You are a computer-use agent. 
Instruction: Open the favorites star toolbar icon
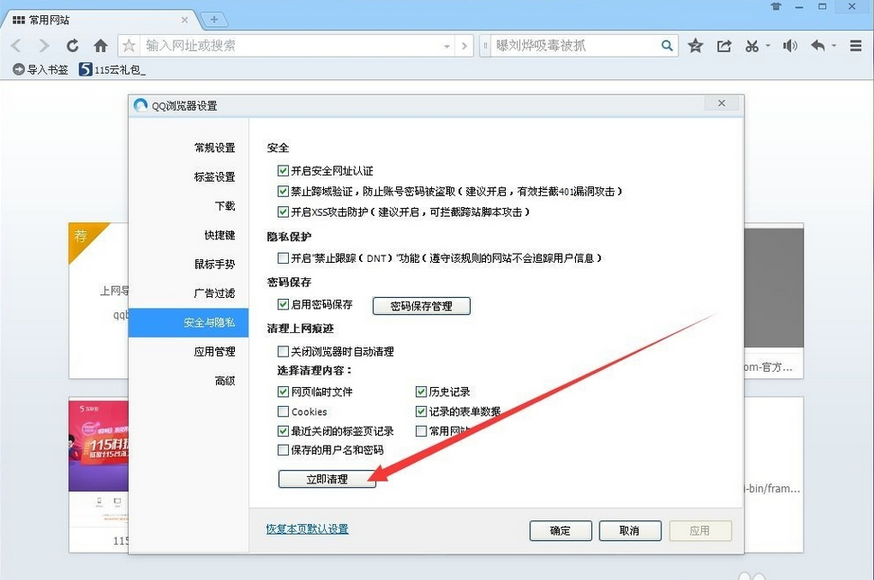[x=696, y=46]
